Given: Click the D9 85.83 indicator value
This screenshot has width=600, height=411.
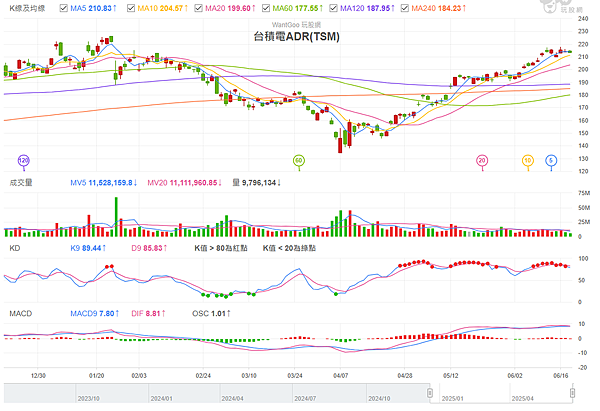Looking at the screenshot, I should pyautogui.click(x=149, y=248).
